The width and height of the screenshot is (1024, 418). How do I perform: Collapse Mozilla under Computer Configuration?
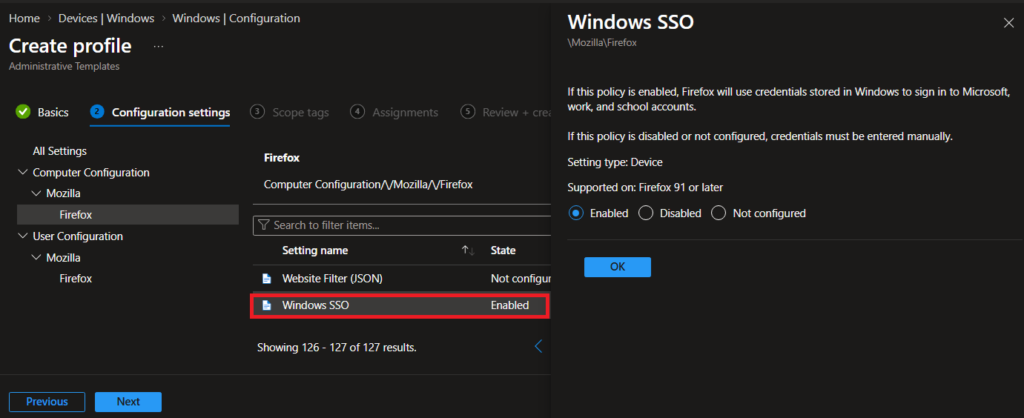point(36,193)
